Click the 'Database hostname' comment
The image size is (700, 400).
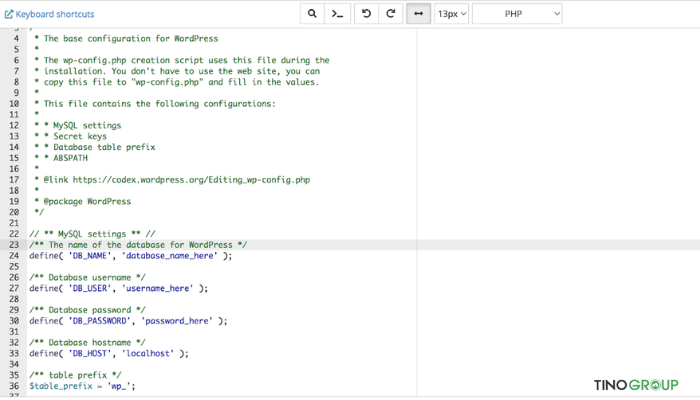[88, 343]
